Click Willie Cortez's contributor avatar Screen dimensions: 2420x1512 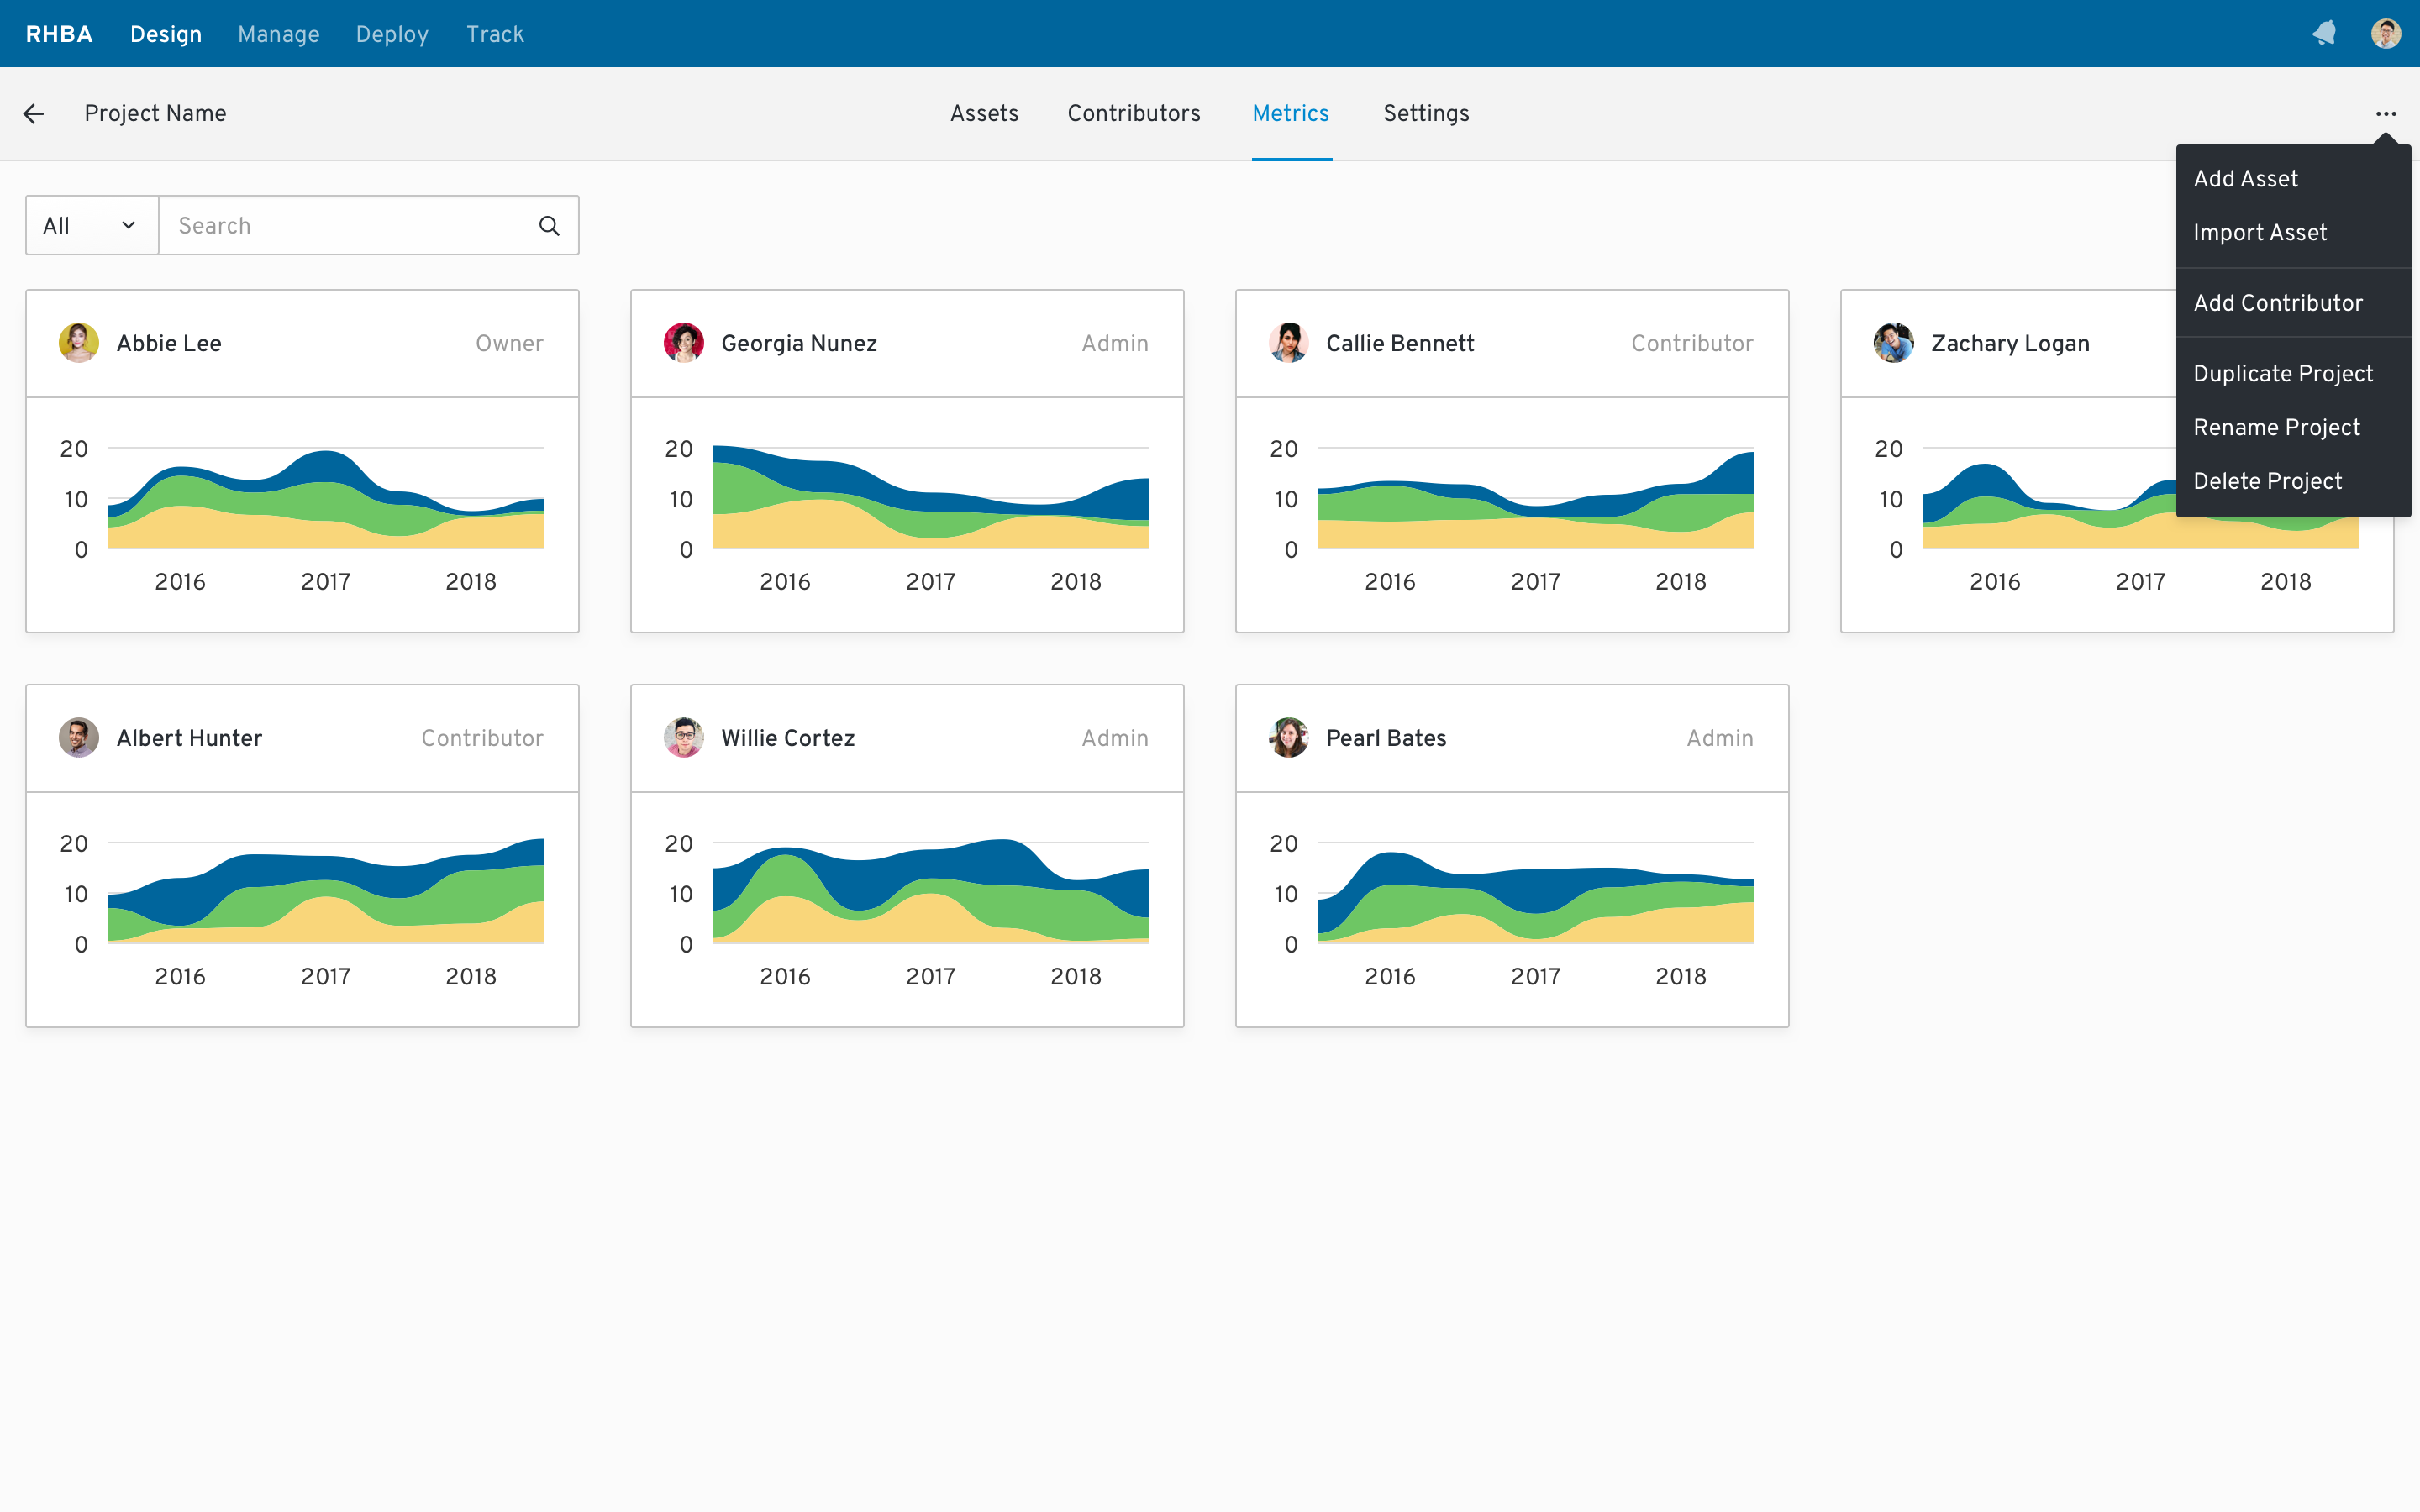(683, 737)
